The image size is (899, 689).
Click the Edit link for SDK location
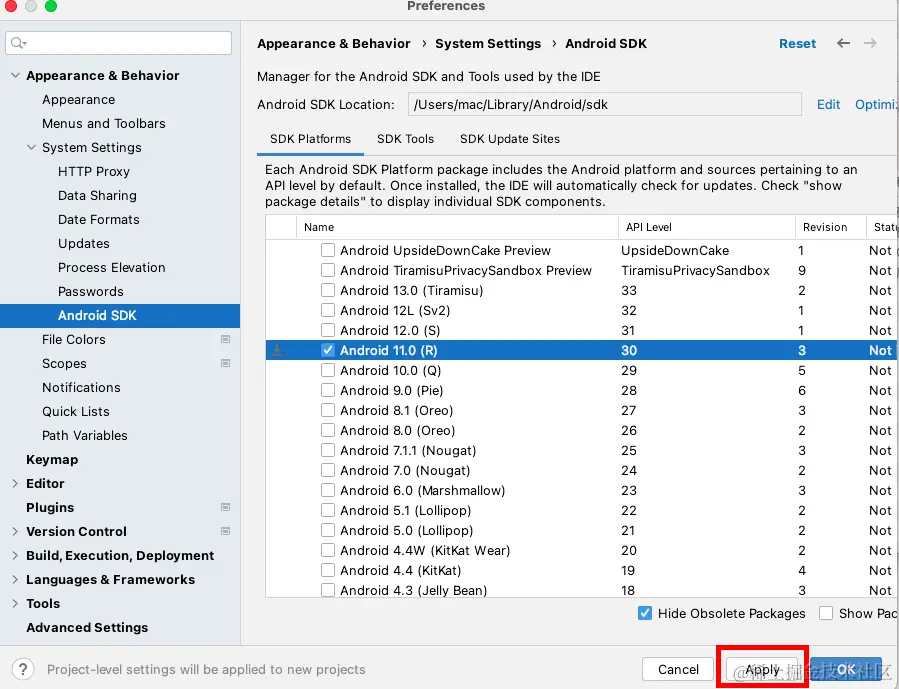point(828,104)
